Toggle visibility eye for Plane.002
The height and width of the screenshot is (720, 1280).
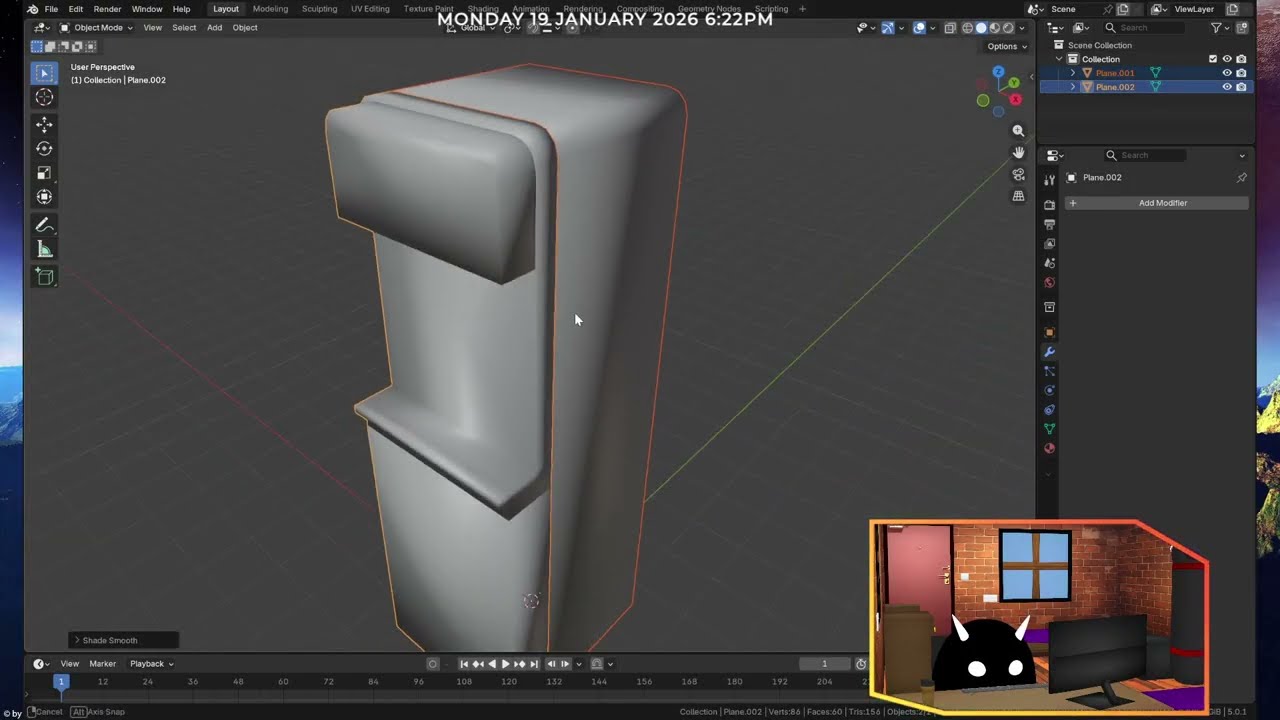[x=1227, y=87]
